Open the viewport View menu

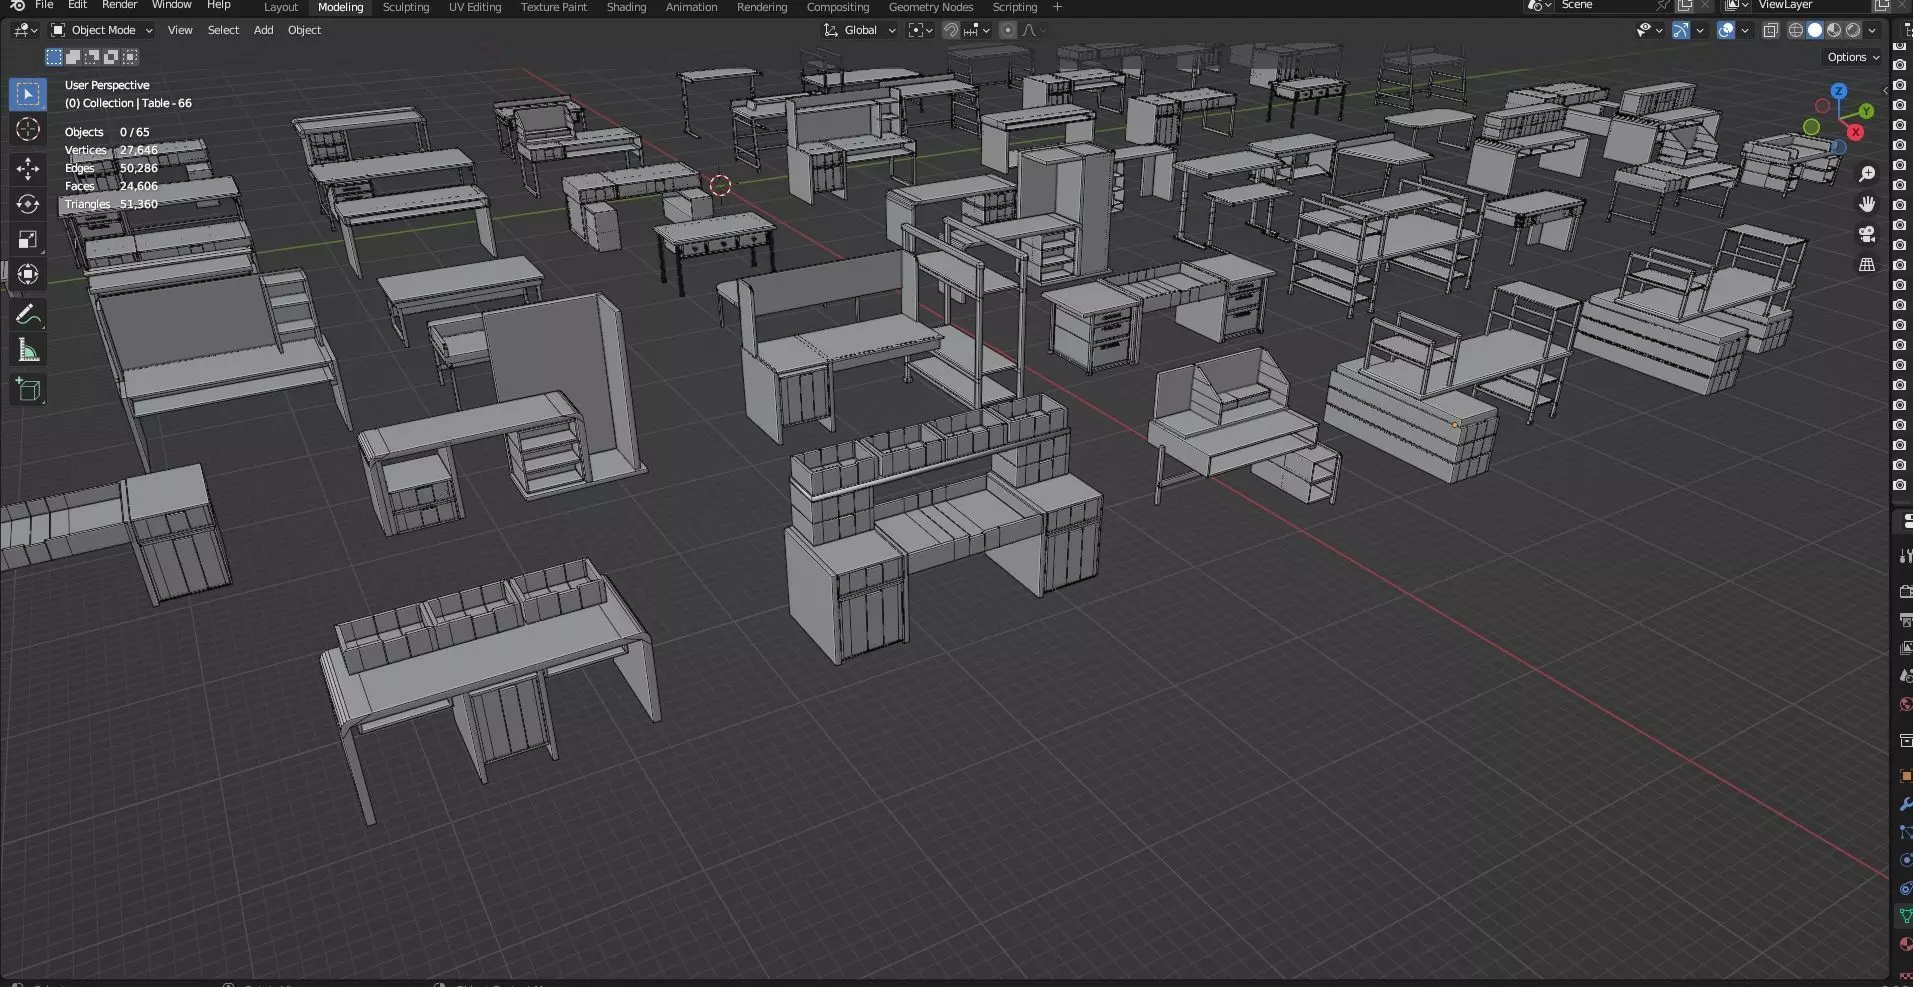tap(180, 30)
